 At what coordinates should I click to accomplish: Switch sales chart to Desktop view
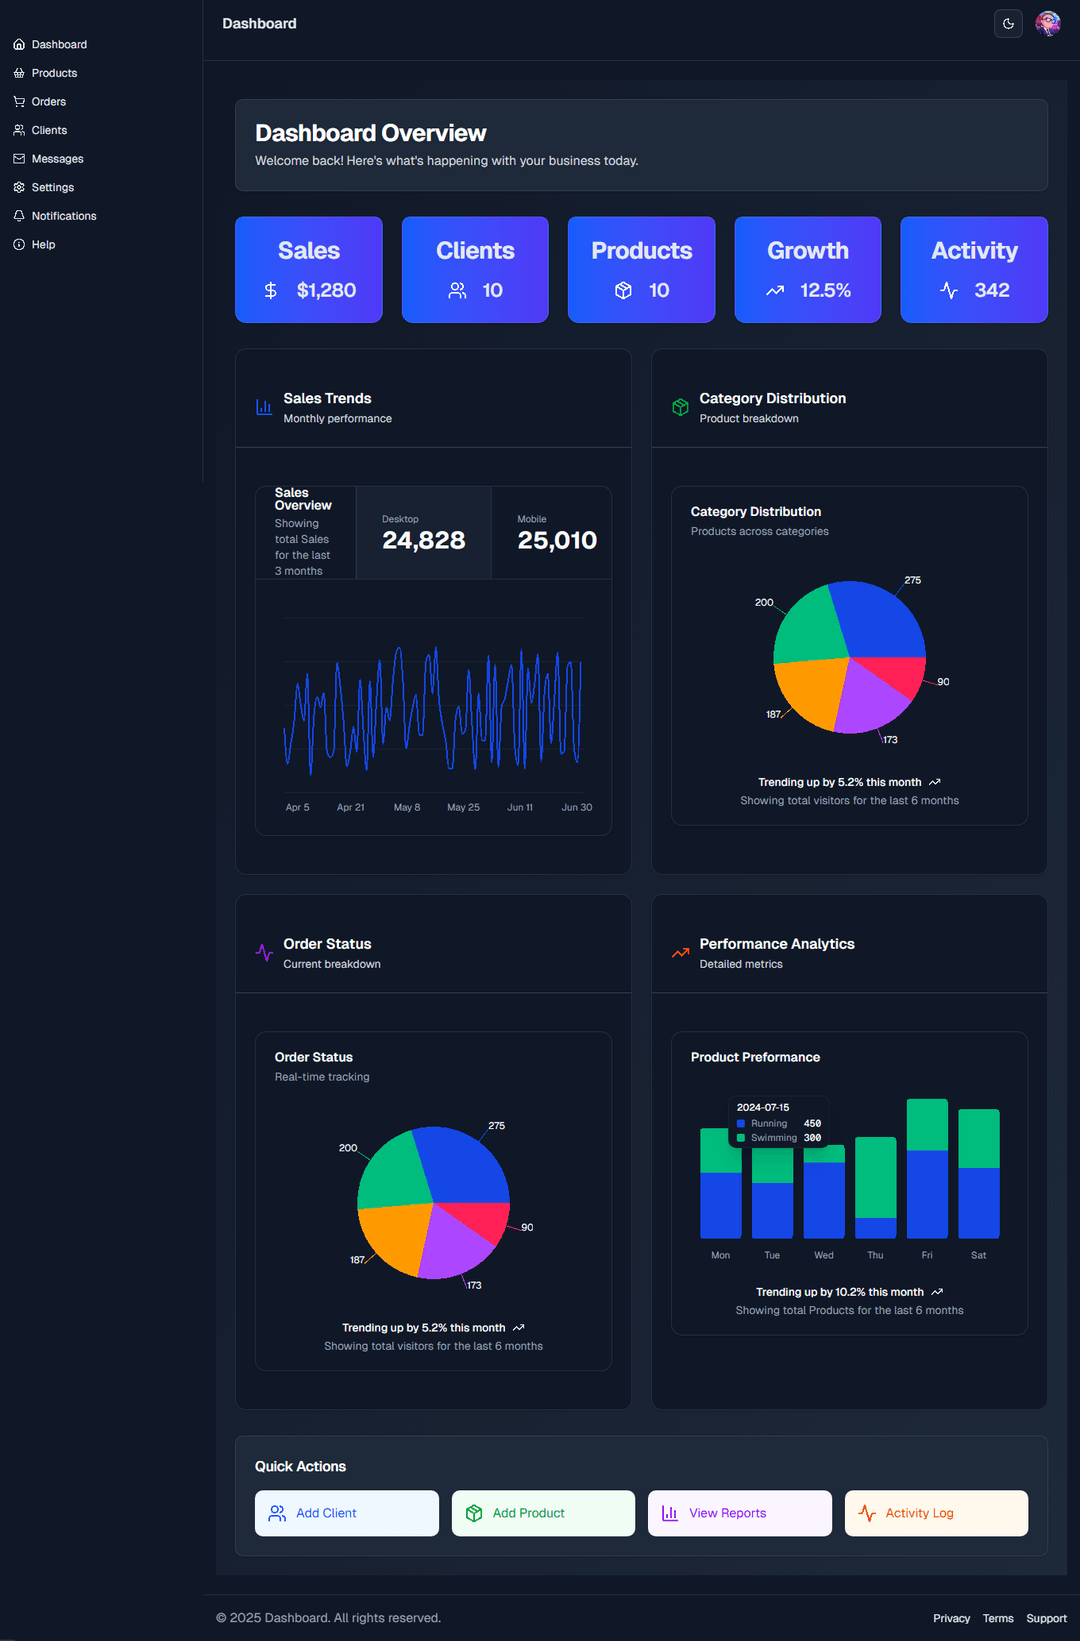pos(423,533)
